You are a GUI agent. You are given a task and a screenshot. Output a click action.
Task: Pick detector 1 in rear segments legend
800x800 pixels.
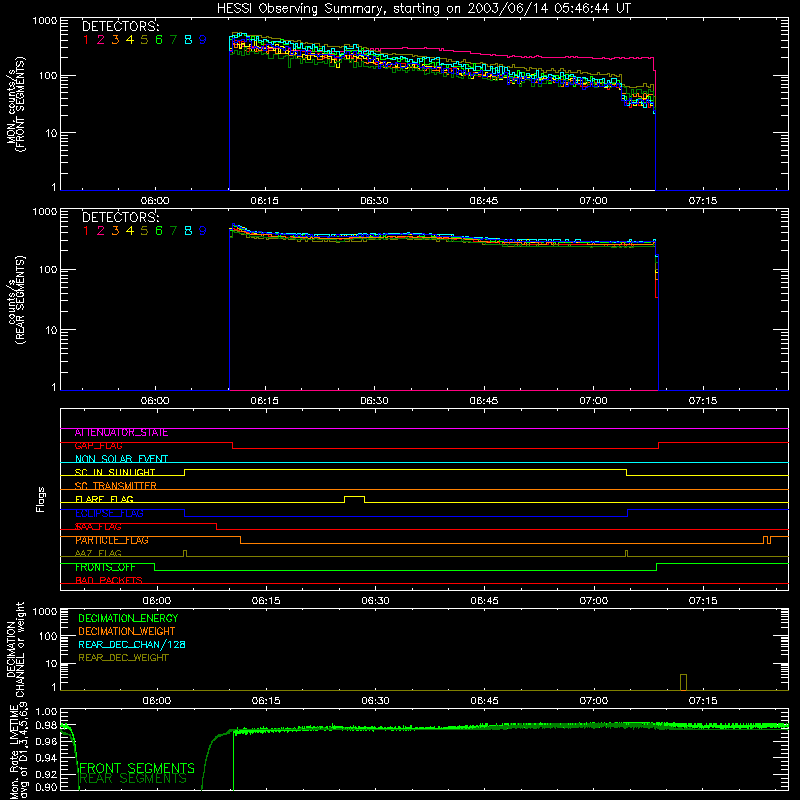coord(86,231)
